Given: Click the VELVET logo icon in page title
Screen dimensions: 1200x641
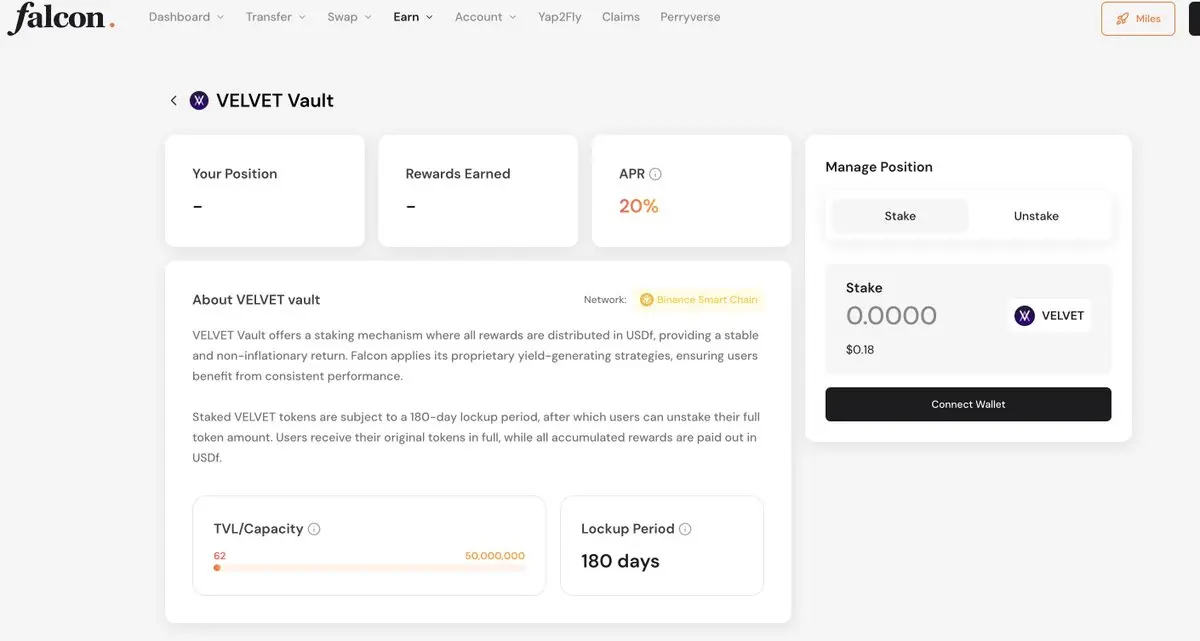Looking at the screenshot, I should click(x=199, y=101).
